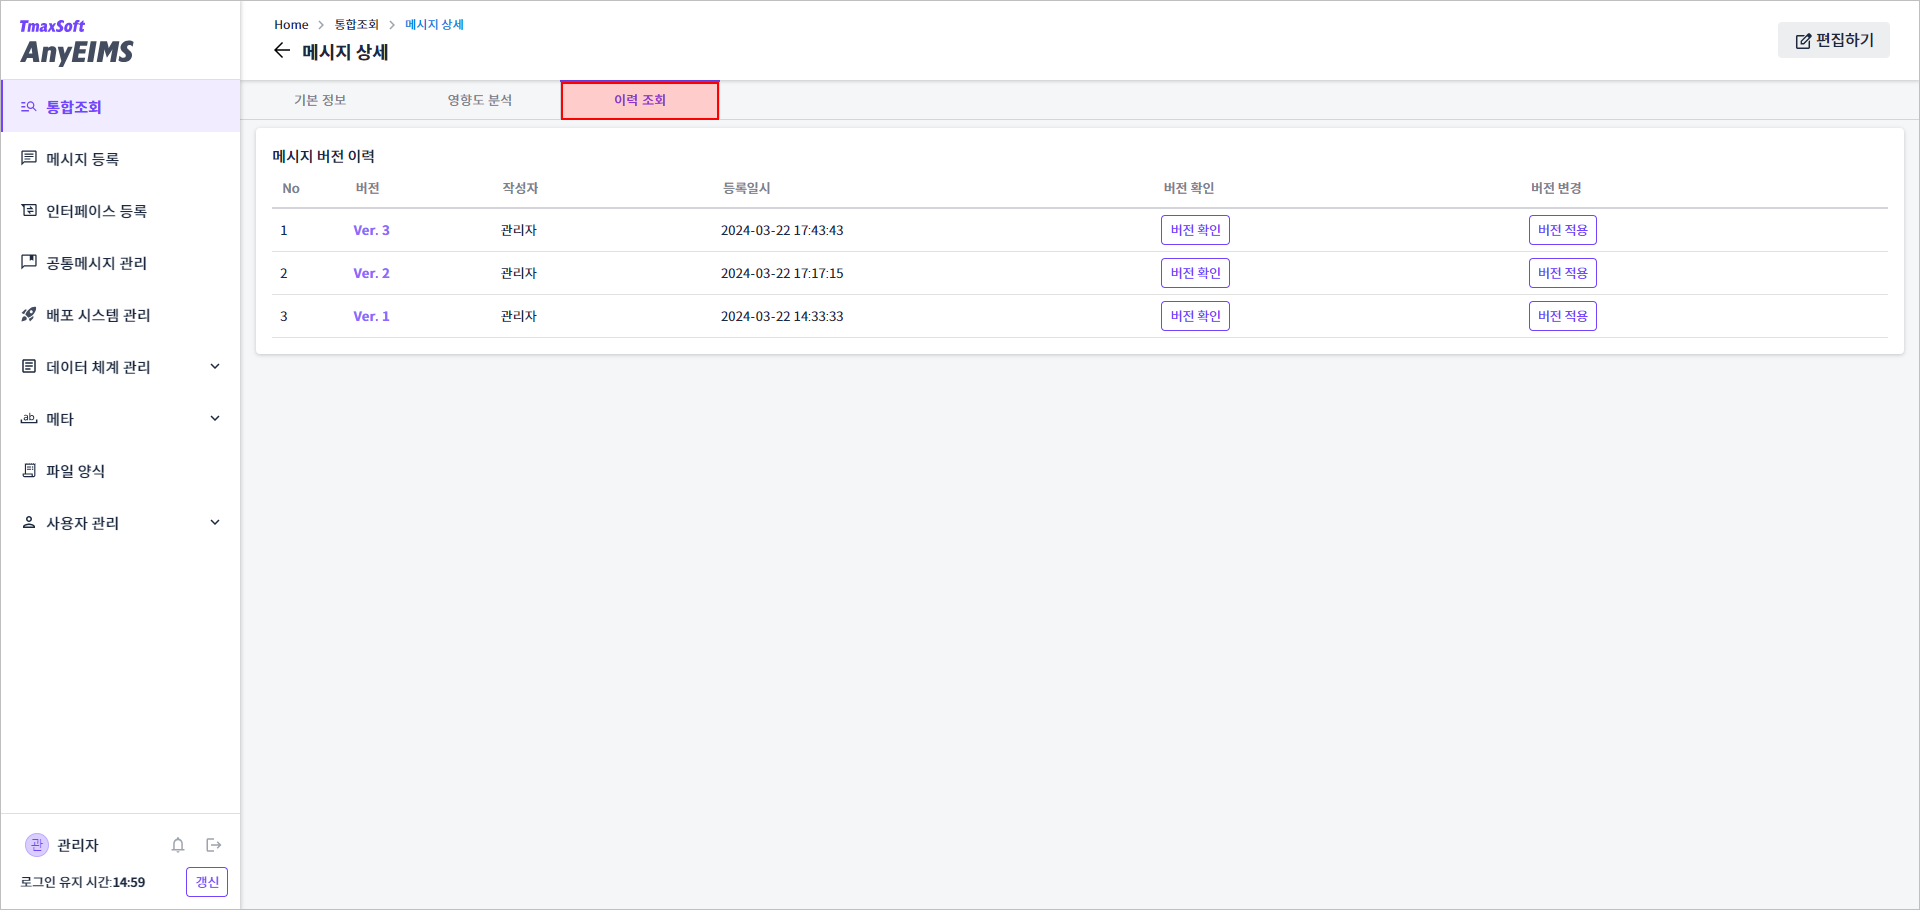Click the 공통메시지 관리 sidebar icon
1920x910 pixels.
pyautogui.click(x=29, y=262)
